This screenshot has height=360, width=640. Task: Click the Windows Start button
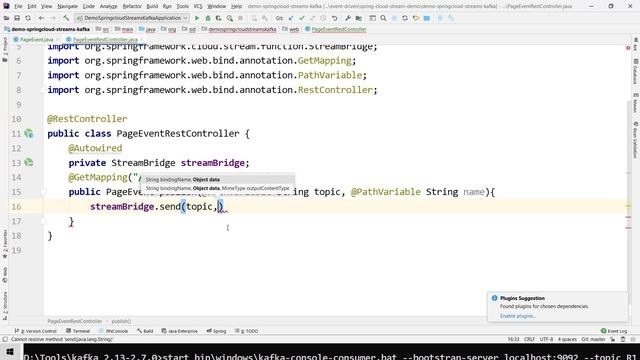point(10,352)
